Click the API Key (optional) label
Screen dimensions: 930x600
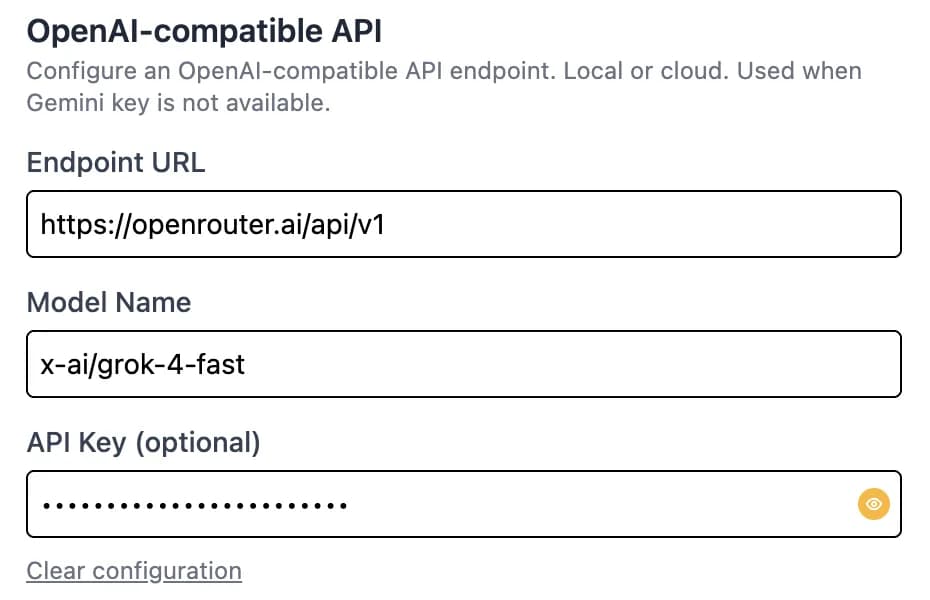pos(144,442)
